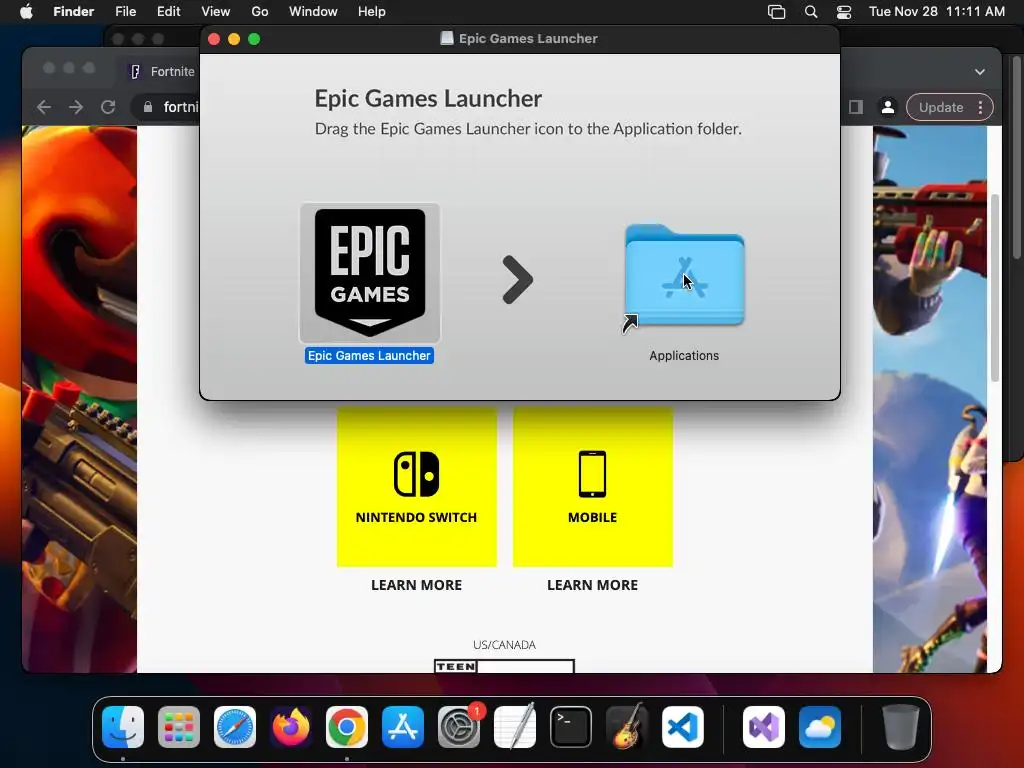Open Visual Studio from the Dock
The height and width of the screenshot is (768, 1024).
[x=763, y=727]
